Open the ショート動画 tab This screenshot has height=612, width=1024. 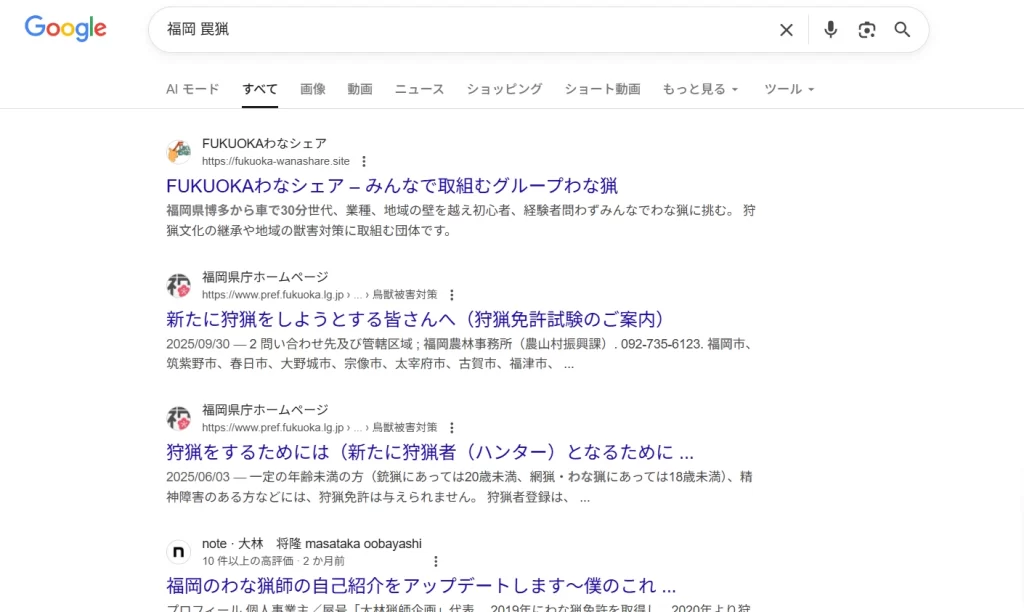(x=602, y=89)
